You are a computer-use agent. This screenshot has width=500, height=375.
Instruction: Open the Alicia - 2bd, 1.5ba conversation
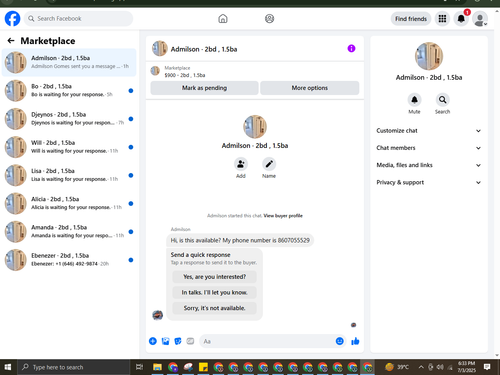point(69,203)
